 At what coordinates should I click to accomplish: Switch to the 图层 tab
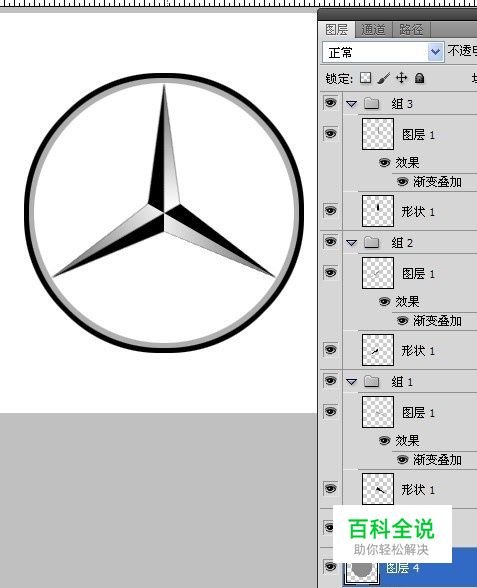[336, 29]
